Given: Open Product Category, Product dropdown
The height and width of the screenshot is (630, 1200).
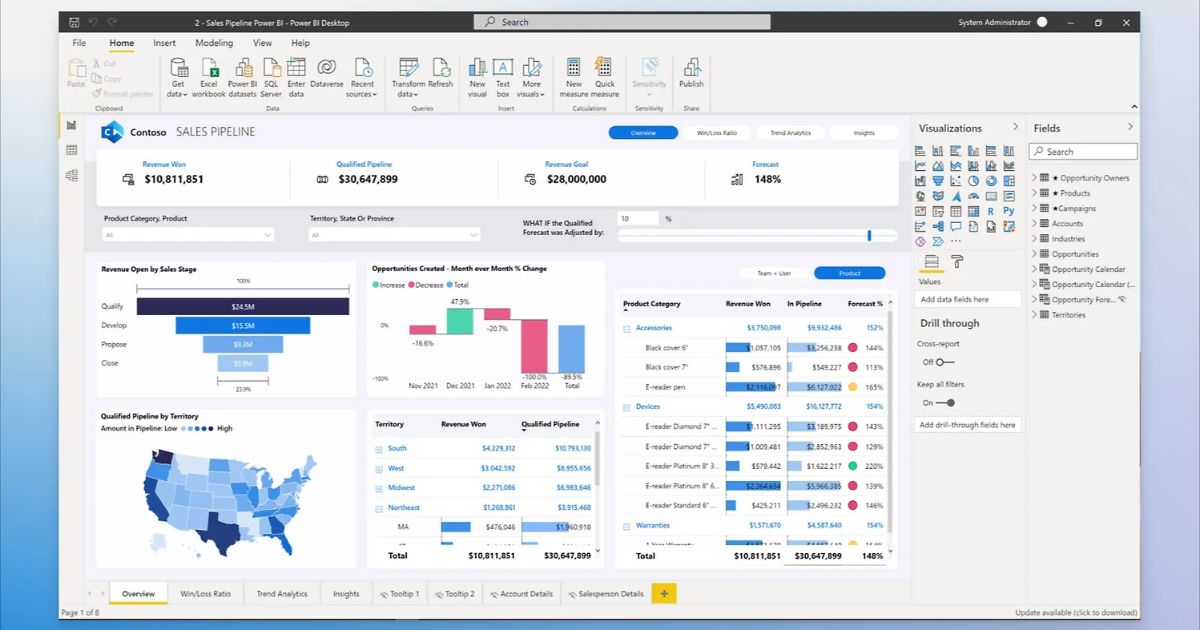Looking at the screenshot, I should (x=188, y=235).
